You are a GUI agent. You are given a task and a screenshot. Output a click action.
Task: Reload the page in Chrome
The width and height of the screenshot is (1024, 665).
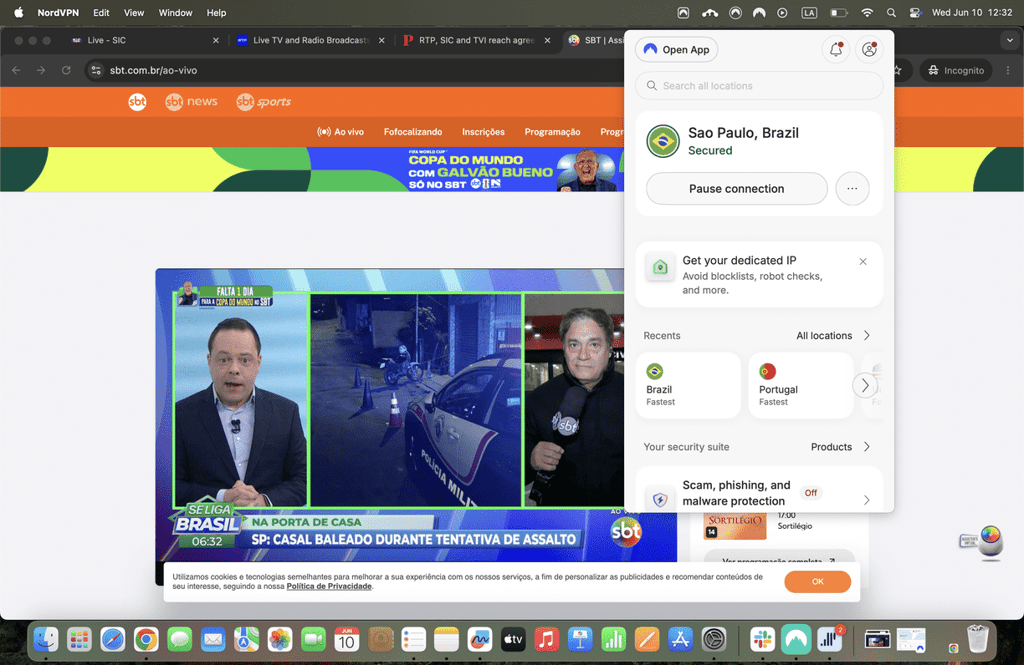click(x=66, y=70)
